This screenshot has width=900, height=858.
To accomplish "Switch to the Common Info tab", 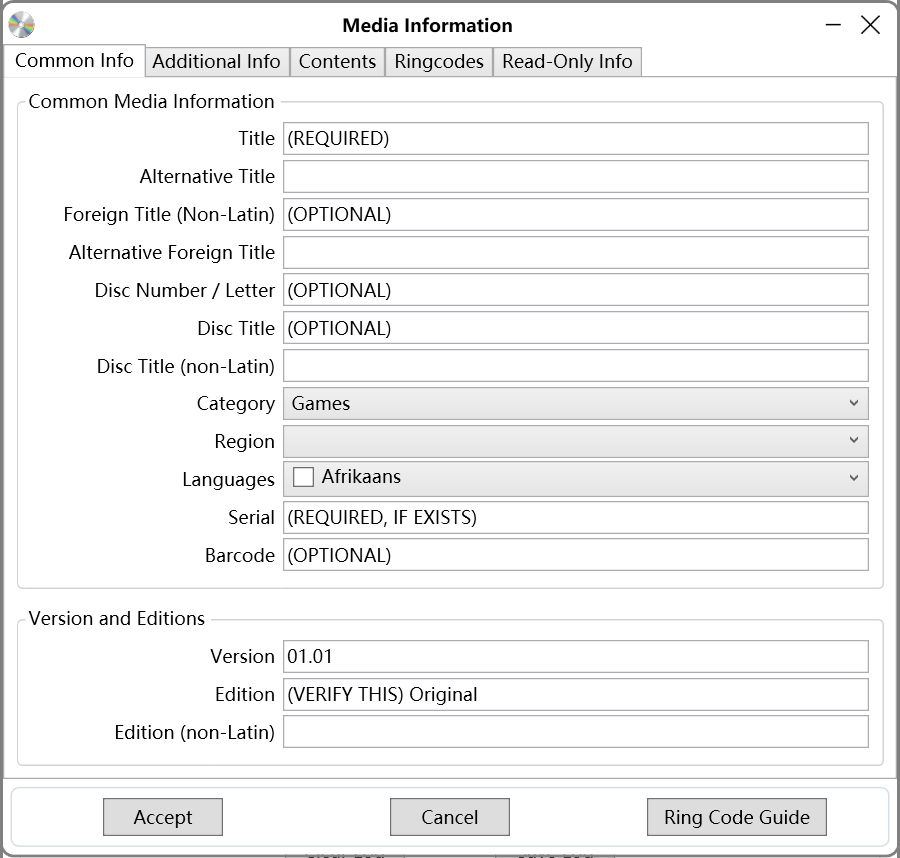I will [74, 61].
